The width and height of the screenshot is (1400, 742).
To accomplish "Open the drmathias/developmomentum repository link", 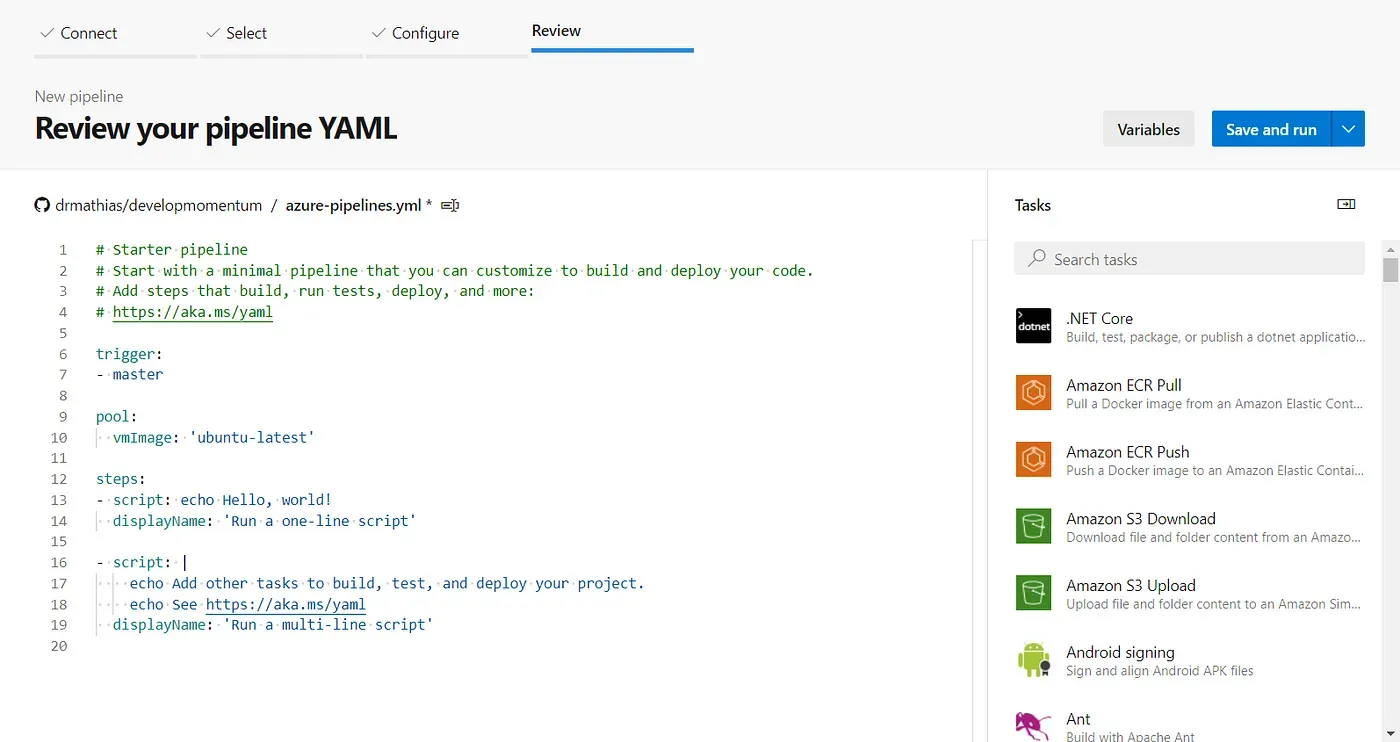I will (x=158, y=205).
